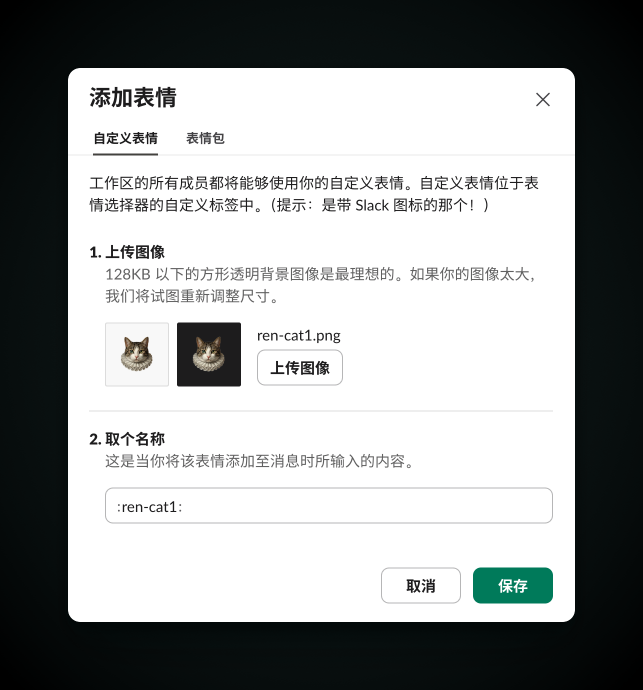Place cursor after ren-cat1 in the name box
This screenshot has width=643, height=690.
point(177,507)
